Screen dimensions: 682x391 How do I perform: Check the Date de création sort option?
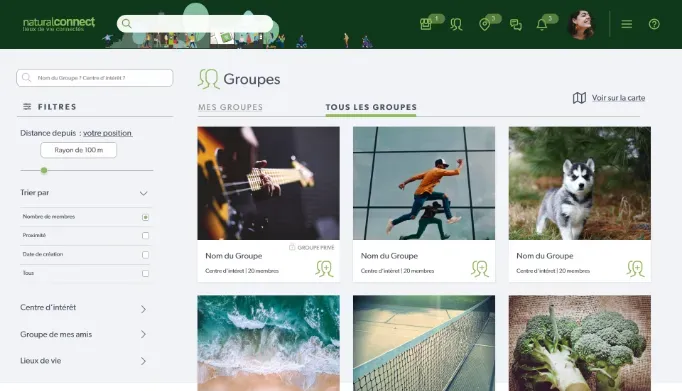click(x=145, y=254)
